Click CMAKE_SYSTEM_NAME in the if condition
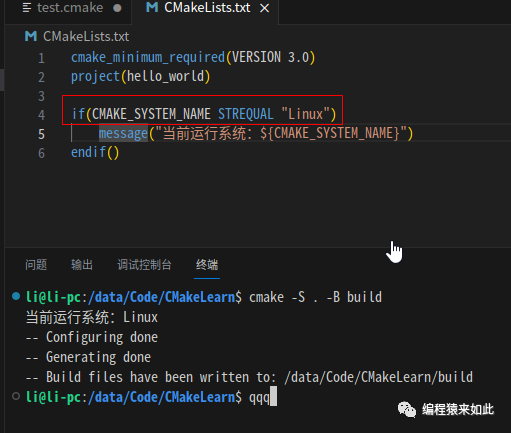The width and height of the screenshot is (511, 433). pyautogui.click(x=151, y=114)
